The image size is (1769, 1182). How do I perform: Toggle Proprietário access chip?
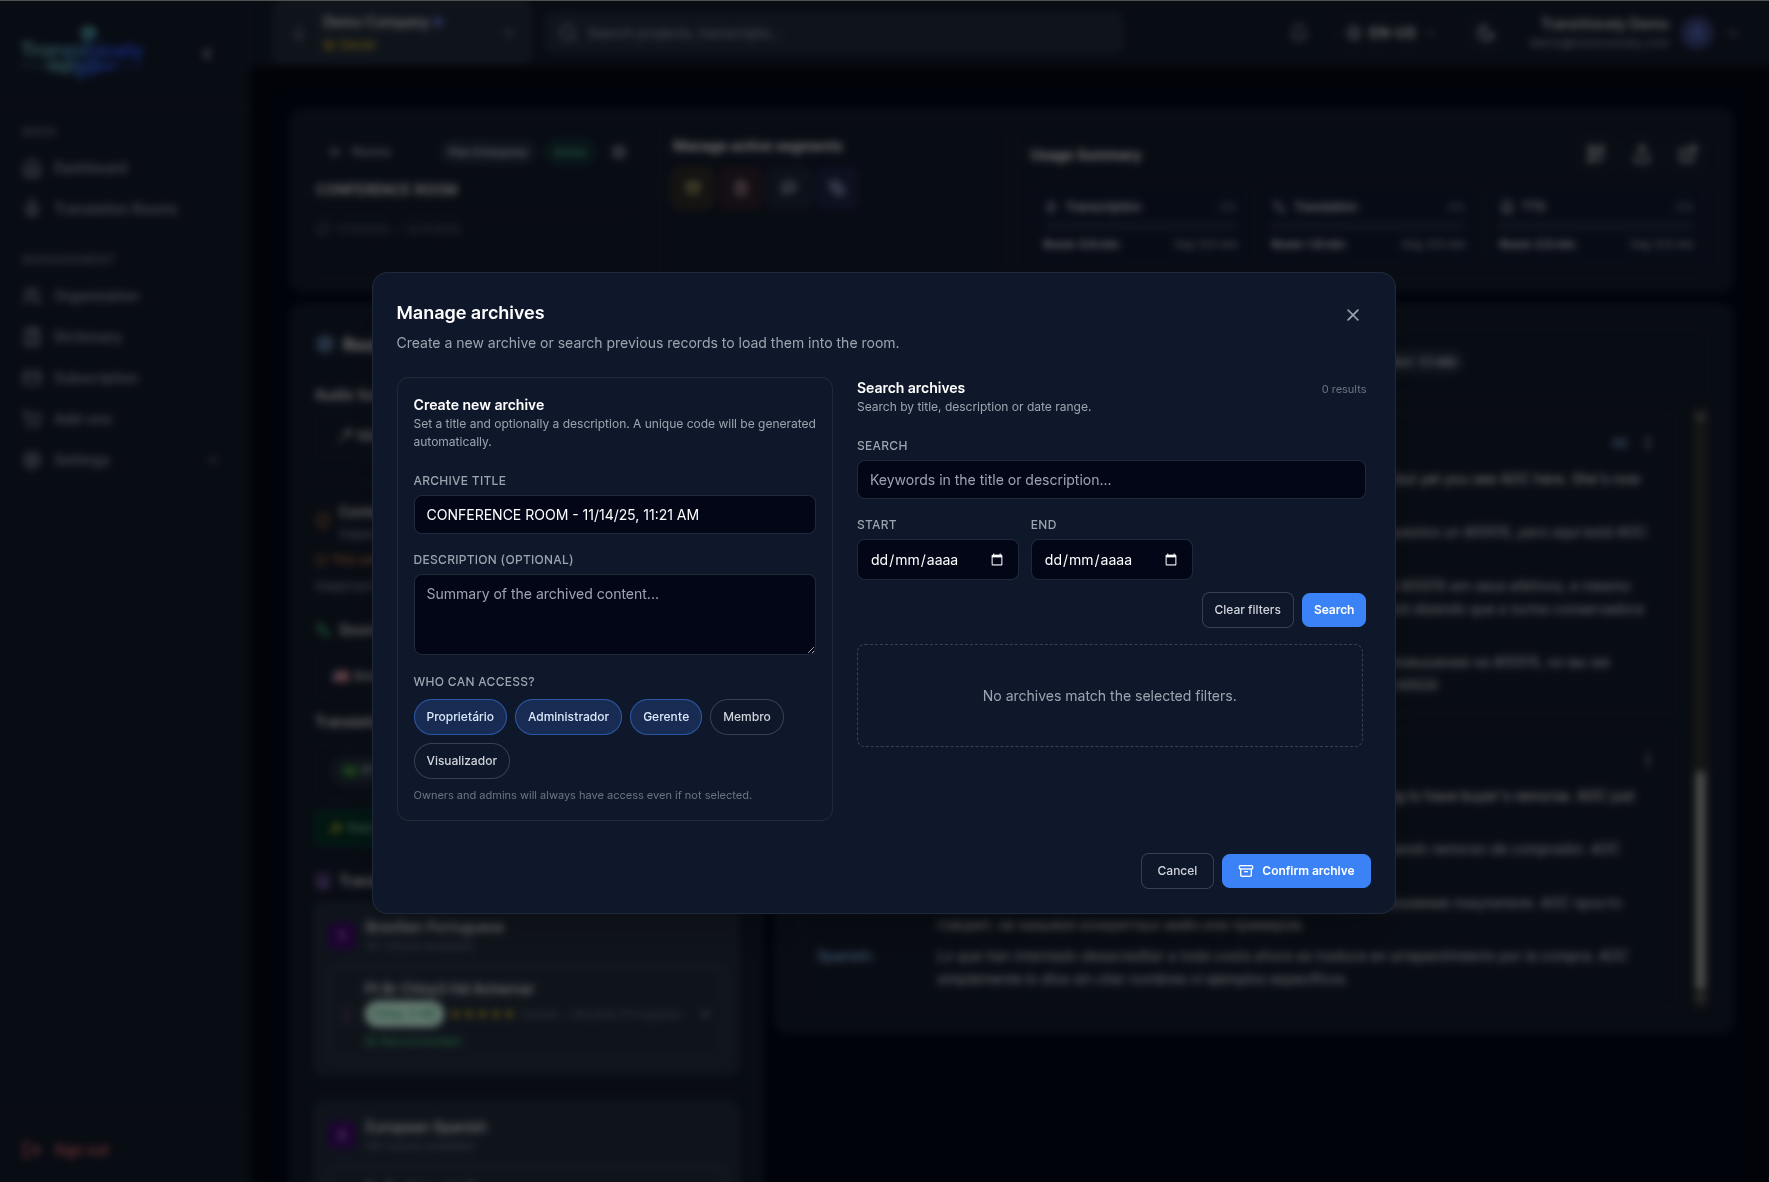click(460, 717)
